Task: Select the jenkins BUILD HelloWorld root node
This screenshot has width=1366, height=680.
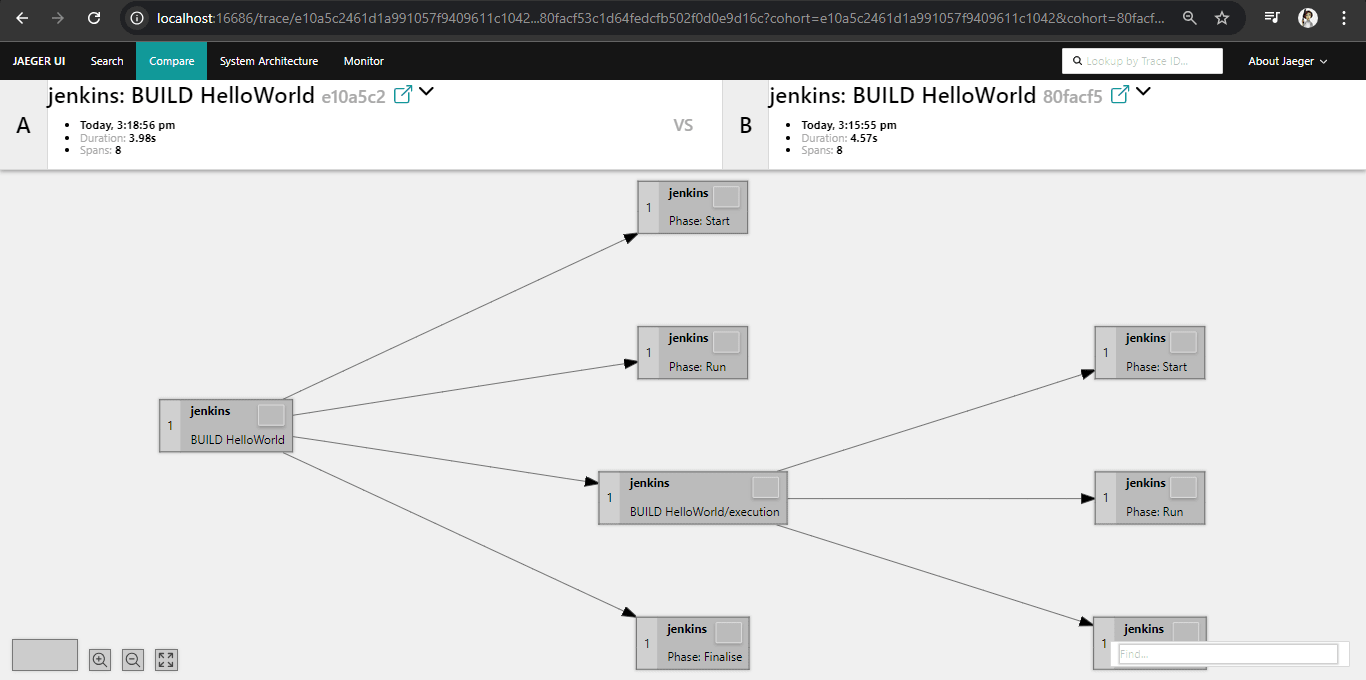Action: coord(226,426)
